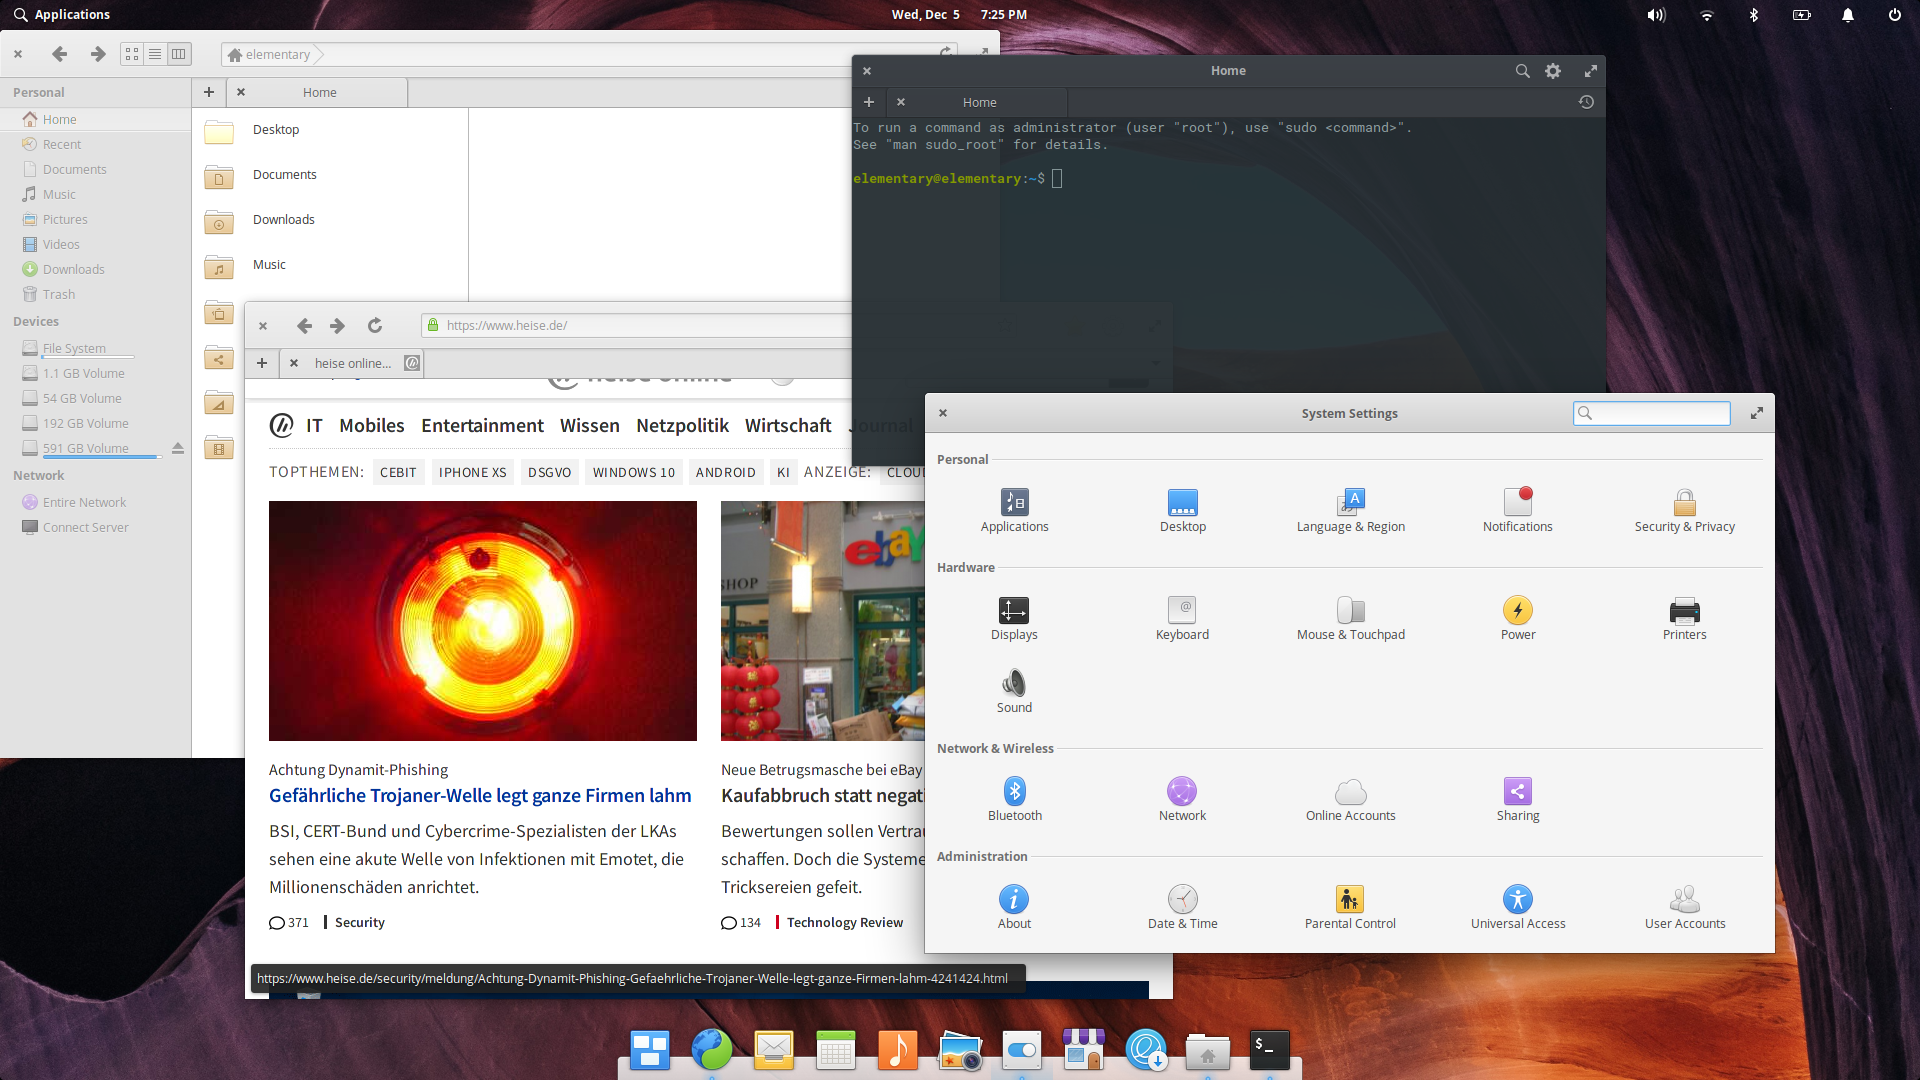Open sound volume indicator in panel
1920x1080 pixels.
[x=1657, y=15]
